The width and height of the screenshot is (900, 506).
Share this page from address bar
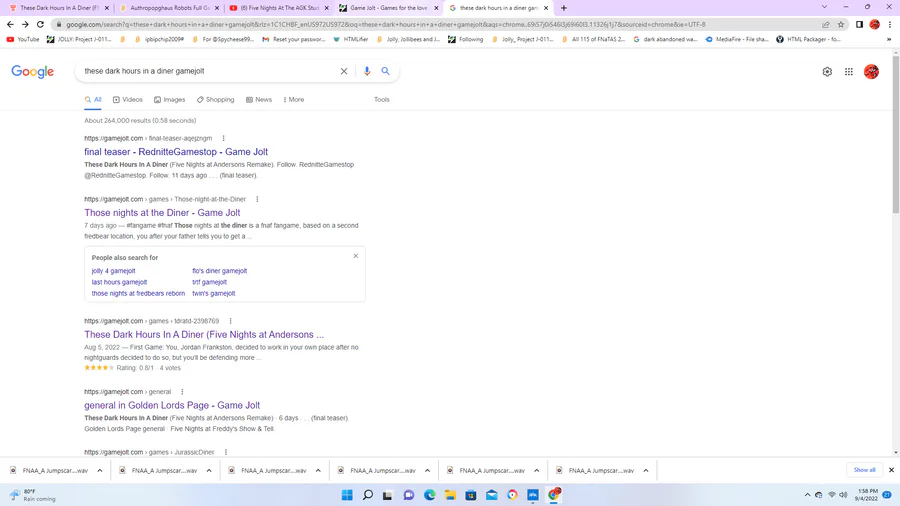pos(825,24)
